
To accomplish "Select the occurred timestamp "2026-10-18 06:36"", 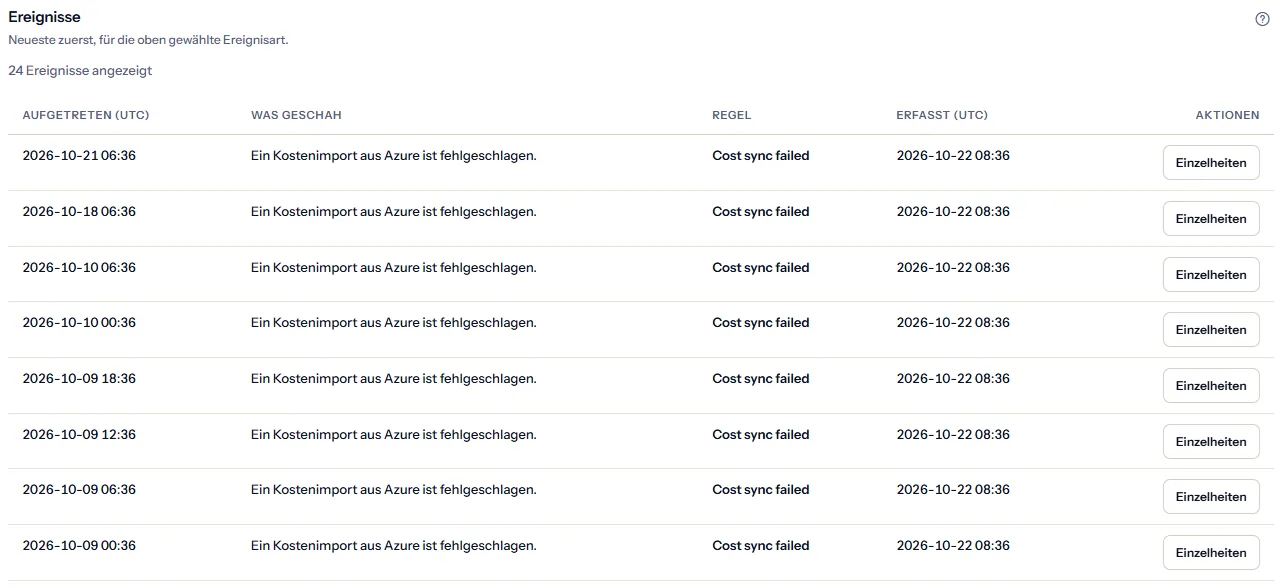I will coord(79,212).
